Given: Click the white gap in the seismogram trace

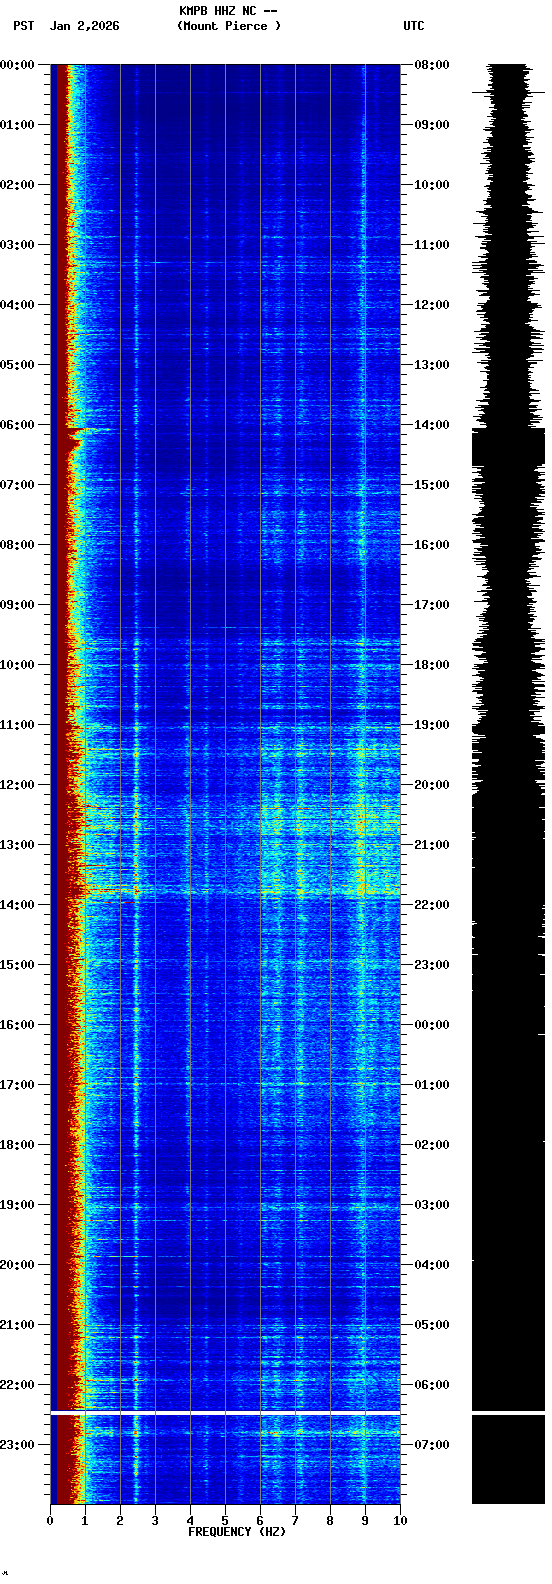Looking at the screenshot, I should [508, 1412].
